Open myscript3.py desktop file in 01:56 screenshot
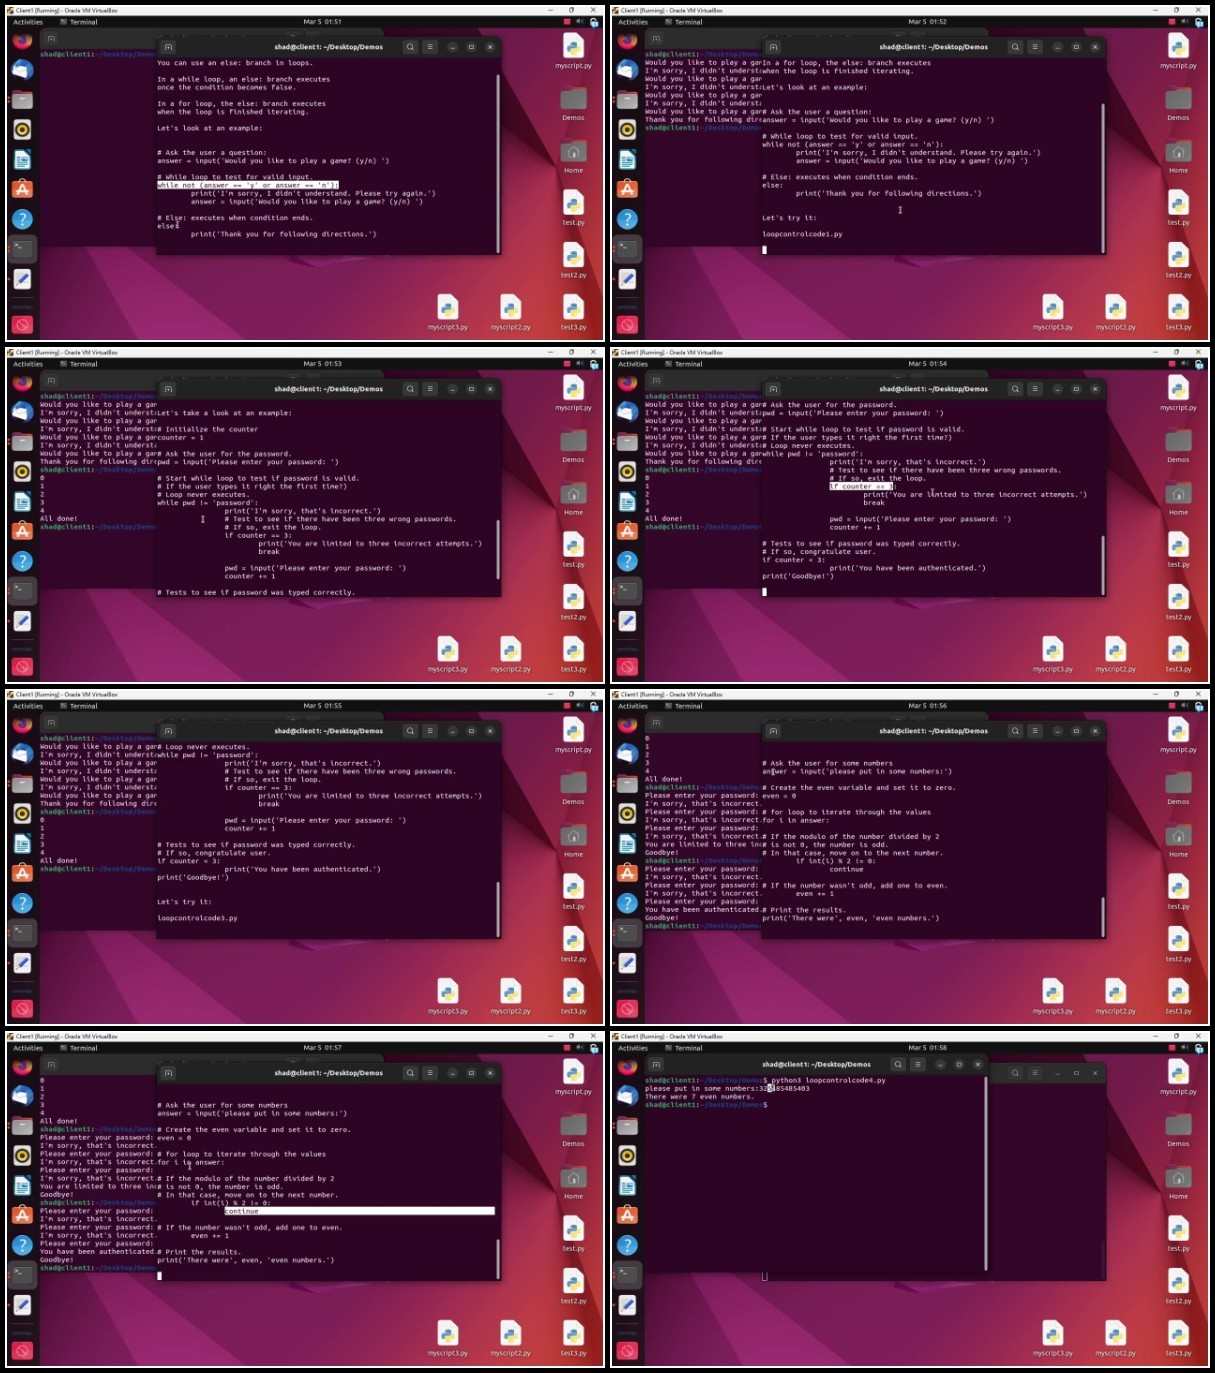 point(1053,996)
